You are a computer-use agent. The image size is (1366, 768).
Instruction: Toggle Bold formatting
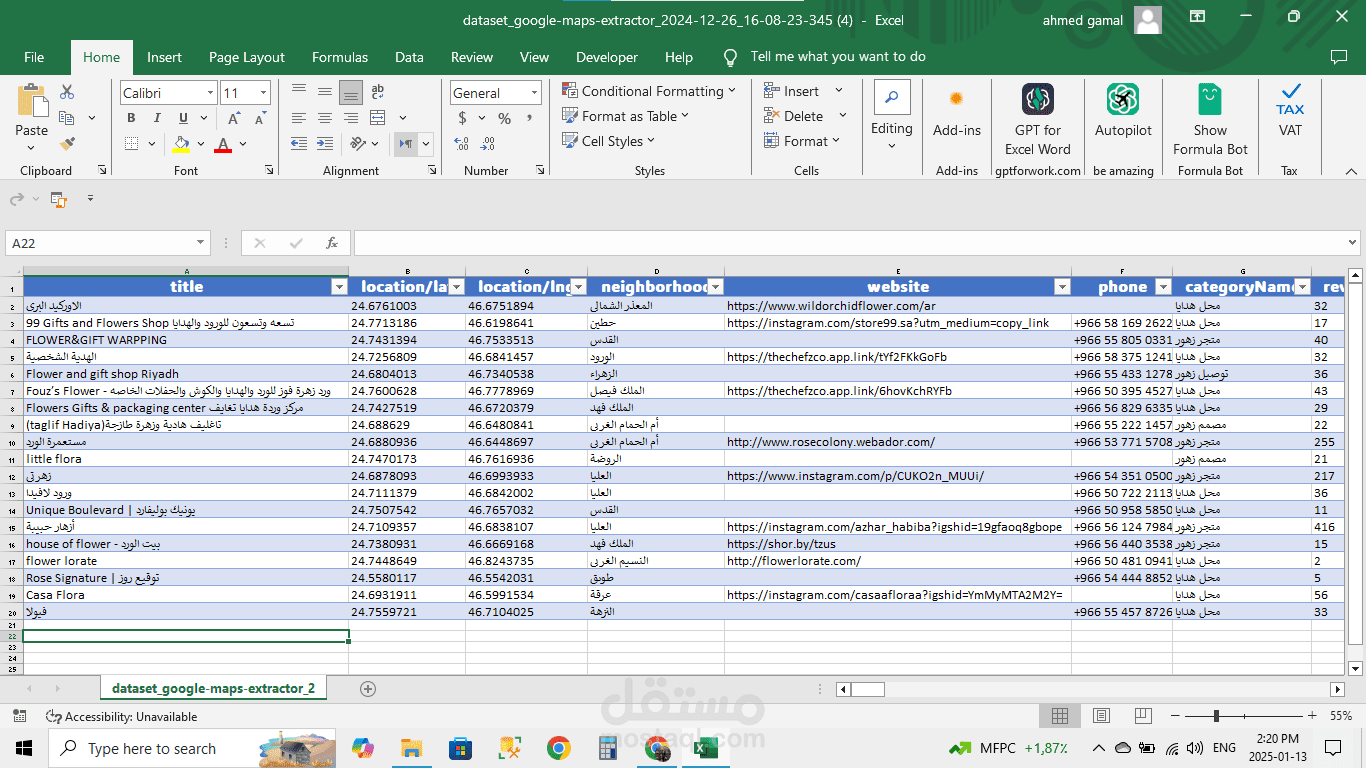click(x=131, y=118)
